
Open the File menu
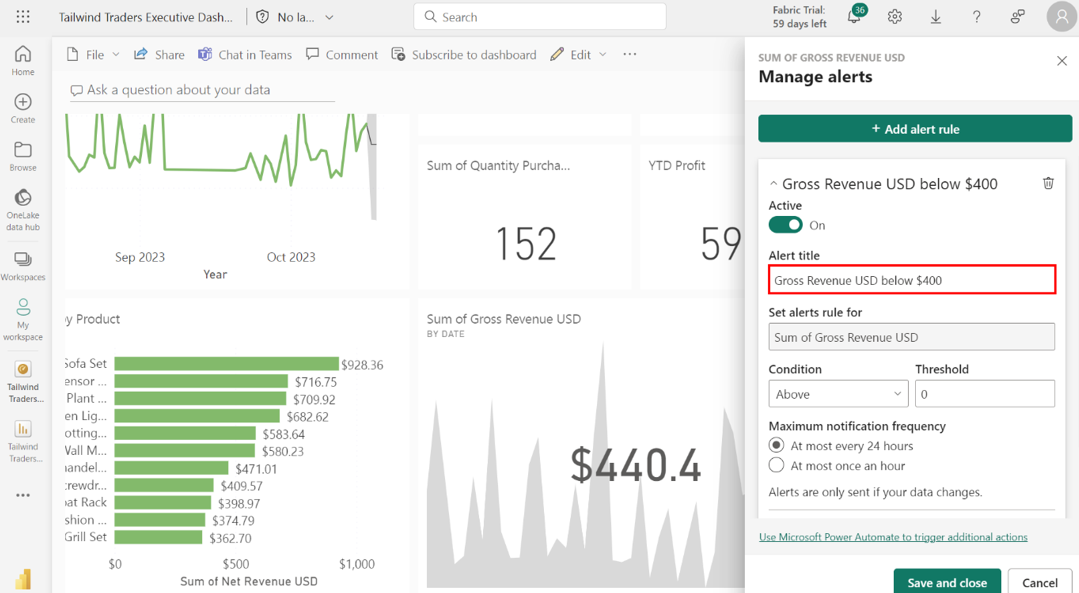94,54
